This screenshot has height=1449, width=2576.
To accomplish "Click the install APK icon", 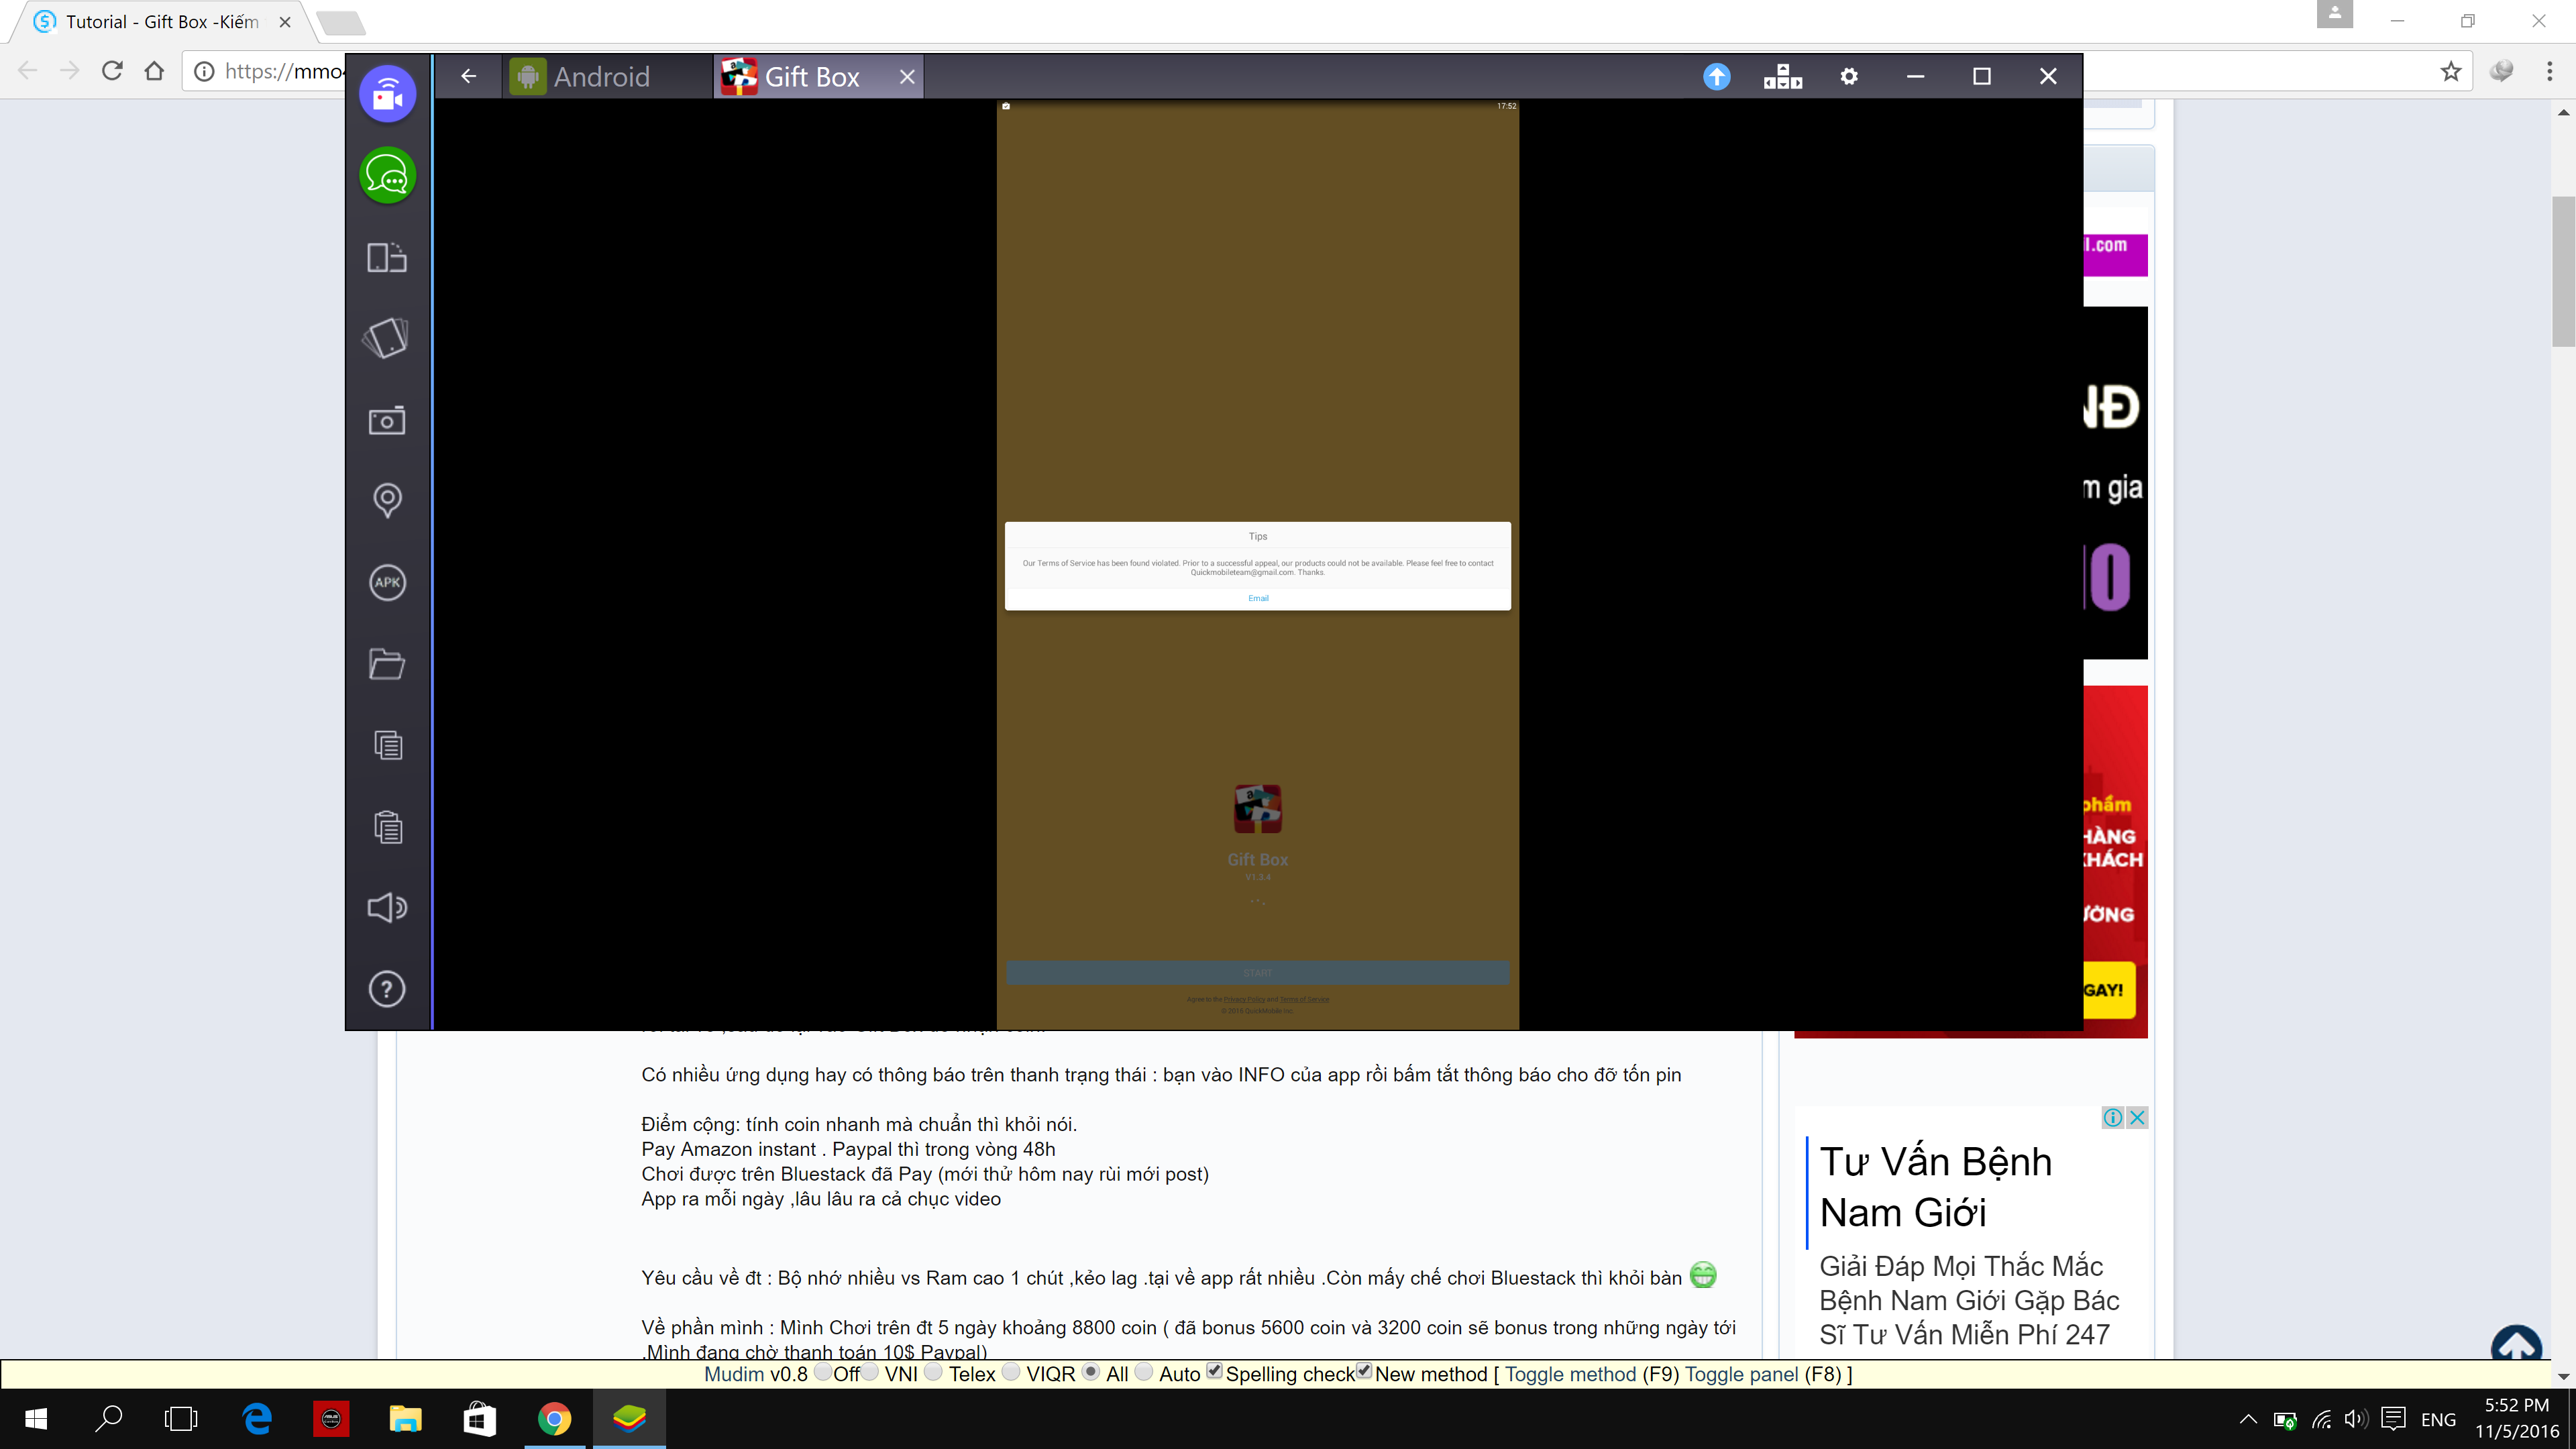I will pos(387,582).
